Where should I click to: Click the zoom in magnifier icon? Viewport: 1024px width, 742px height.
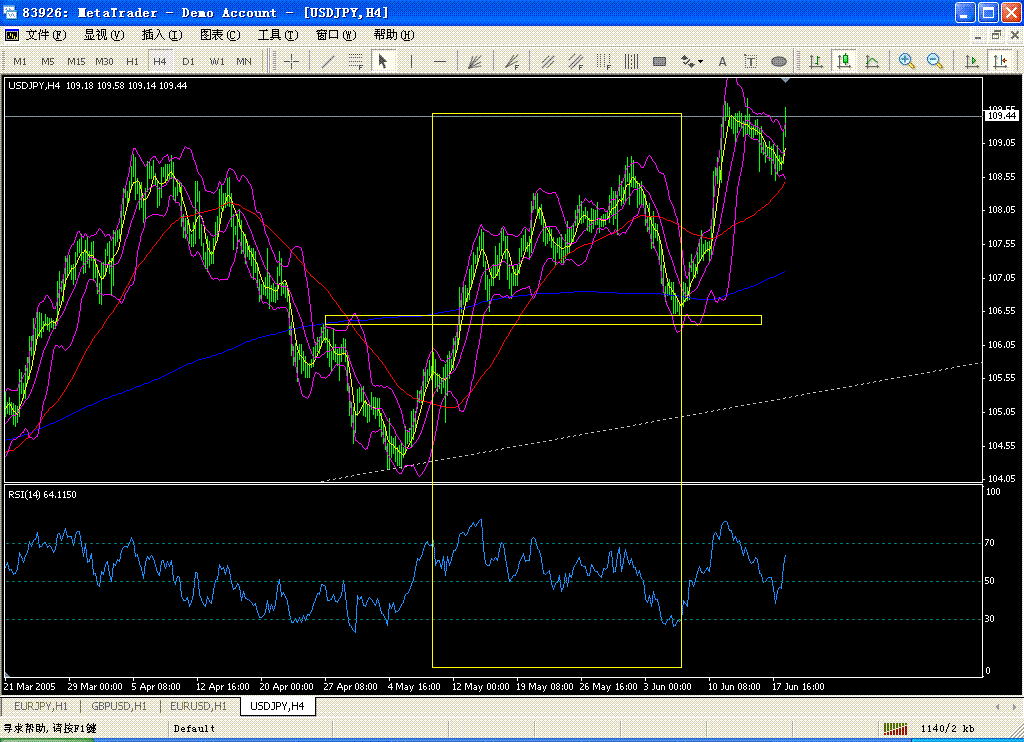pos(907,61)
